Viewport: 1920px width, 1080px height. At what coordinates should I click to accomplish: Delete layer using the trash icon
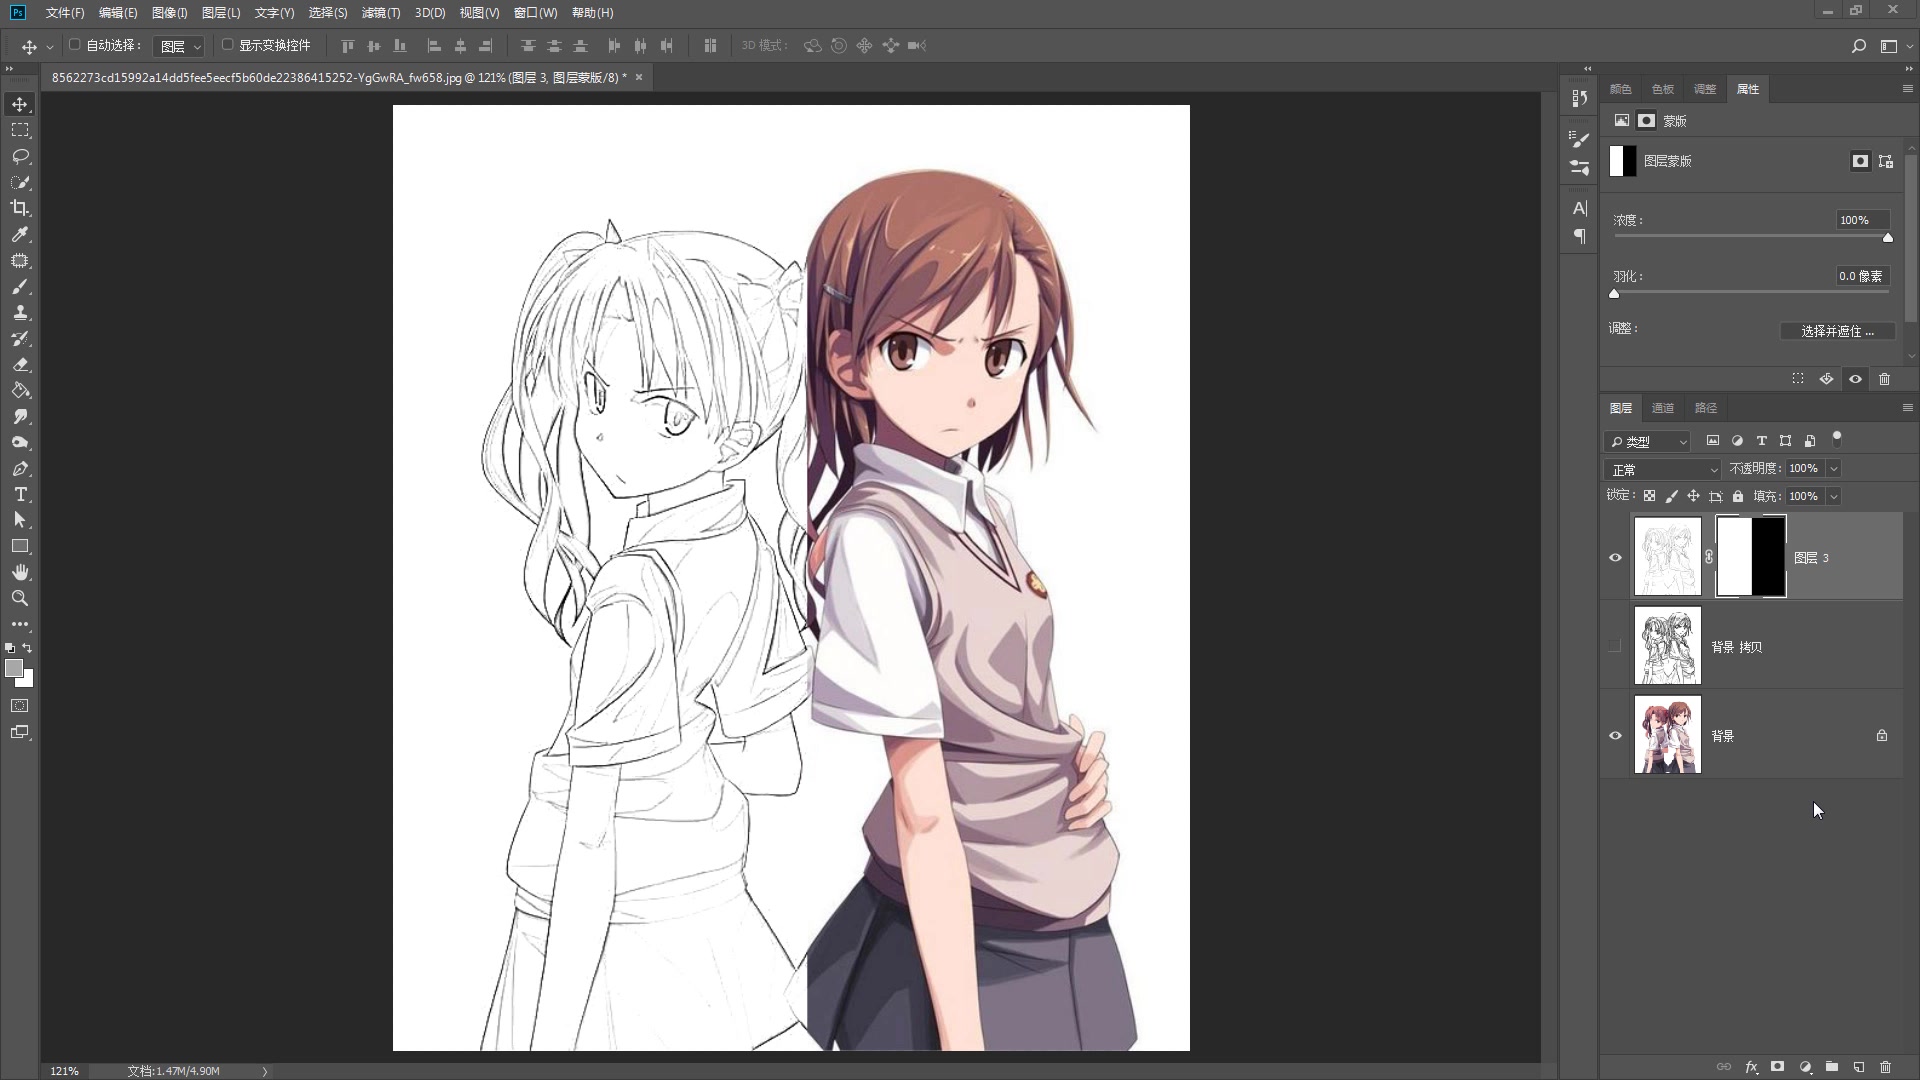tap(1885, 1067)
